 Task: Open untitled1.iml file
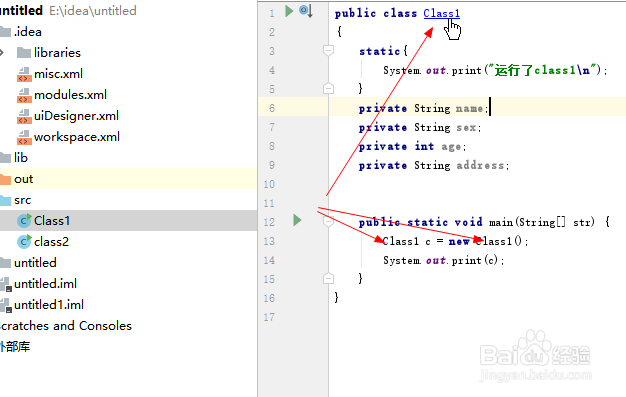click(49, 305)
